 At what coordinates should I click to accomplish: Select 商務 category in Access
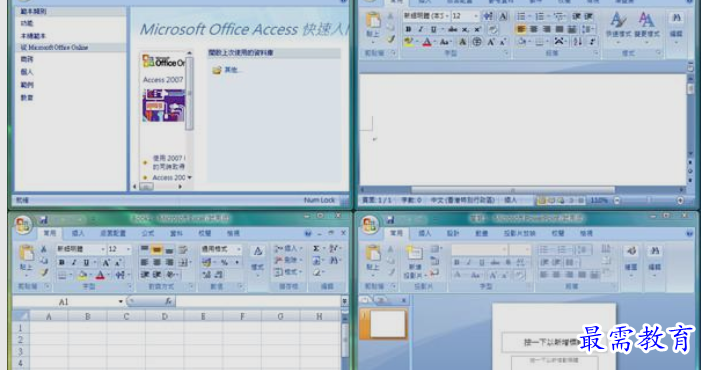point(27,59)
